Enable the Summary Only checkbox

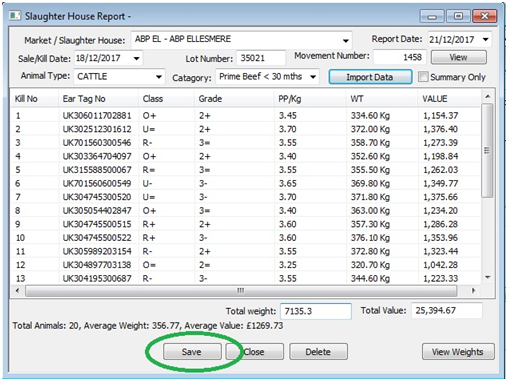[x=423, y=77]
